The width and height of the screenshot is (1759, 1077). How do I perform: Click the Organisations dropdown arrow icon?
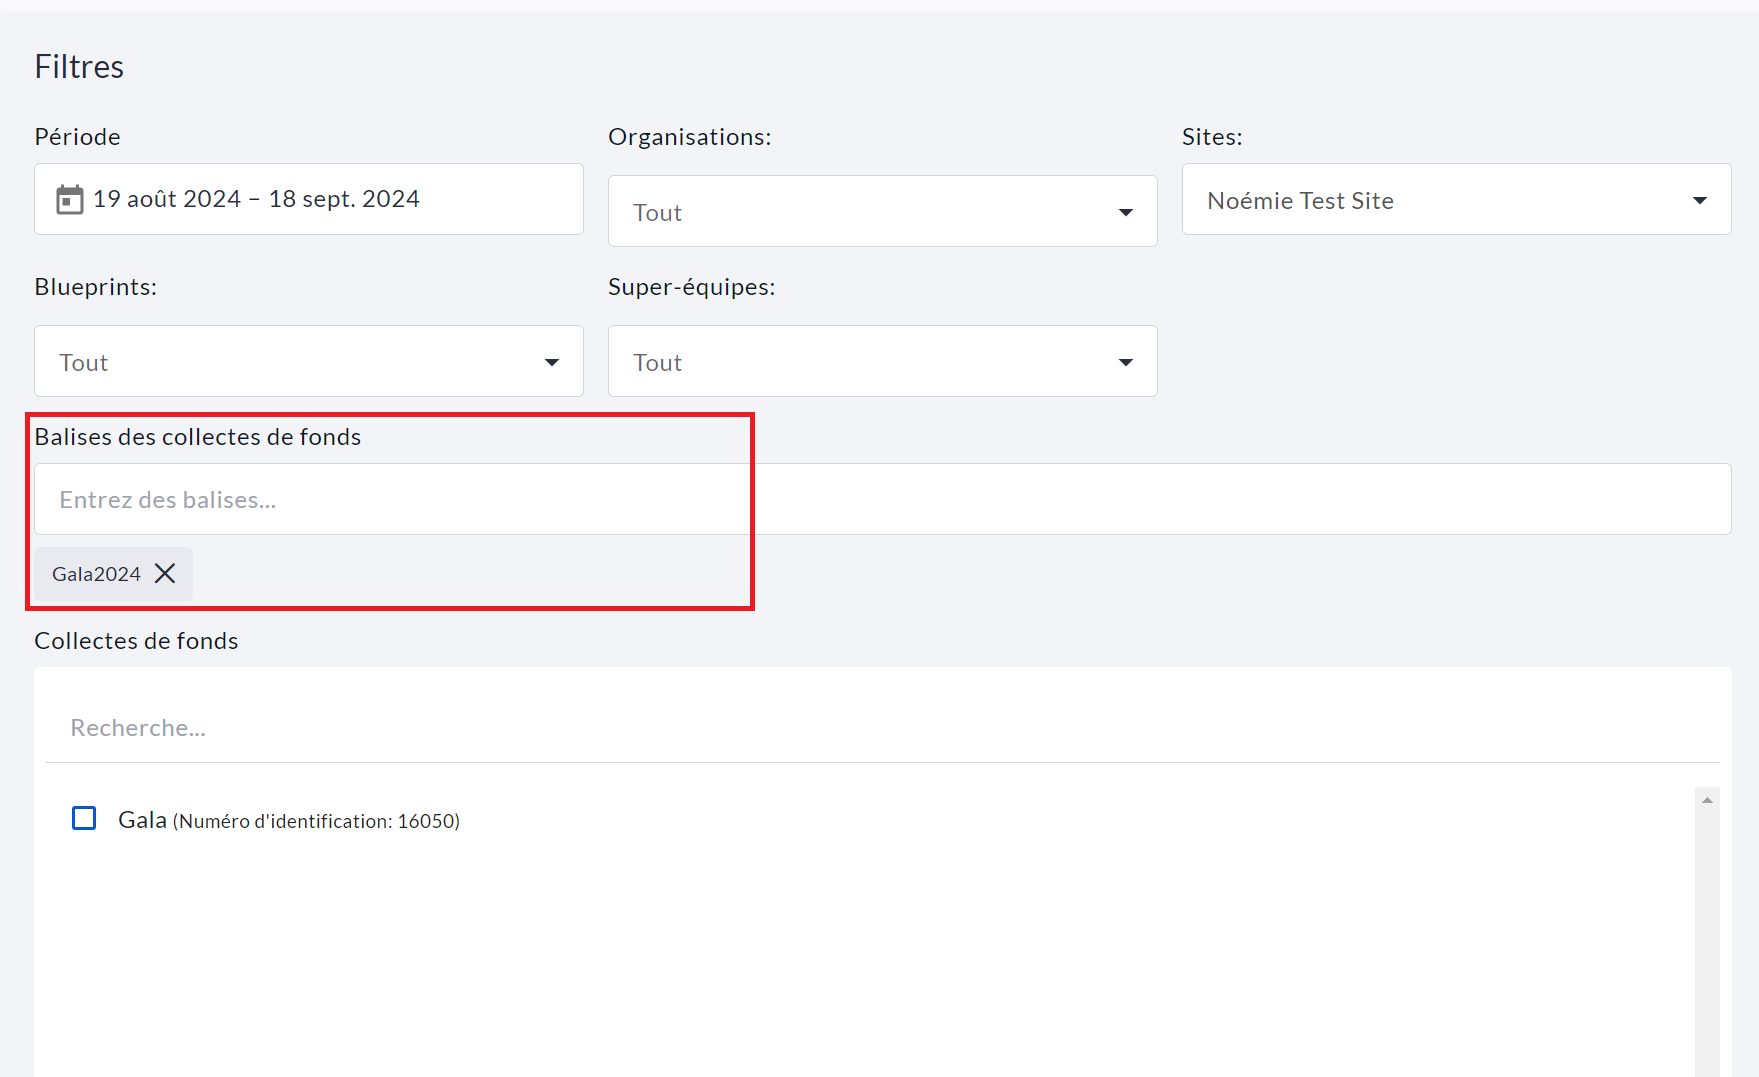click(x=1125, y=212)
